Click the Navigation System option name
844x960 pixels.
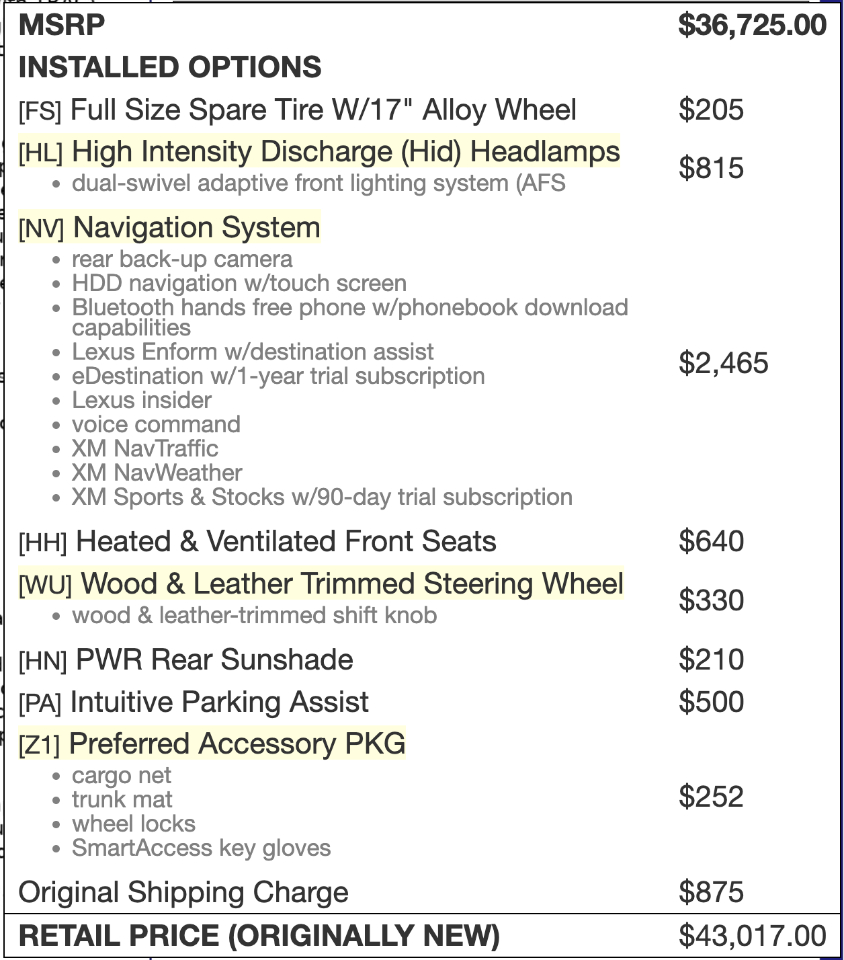click(x=196, y=228)
